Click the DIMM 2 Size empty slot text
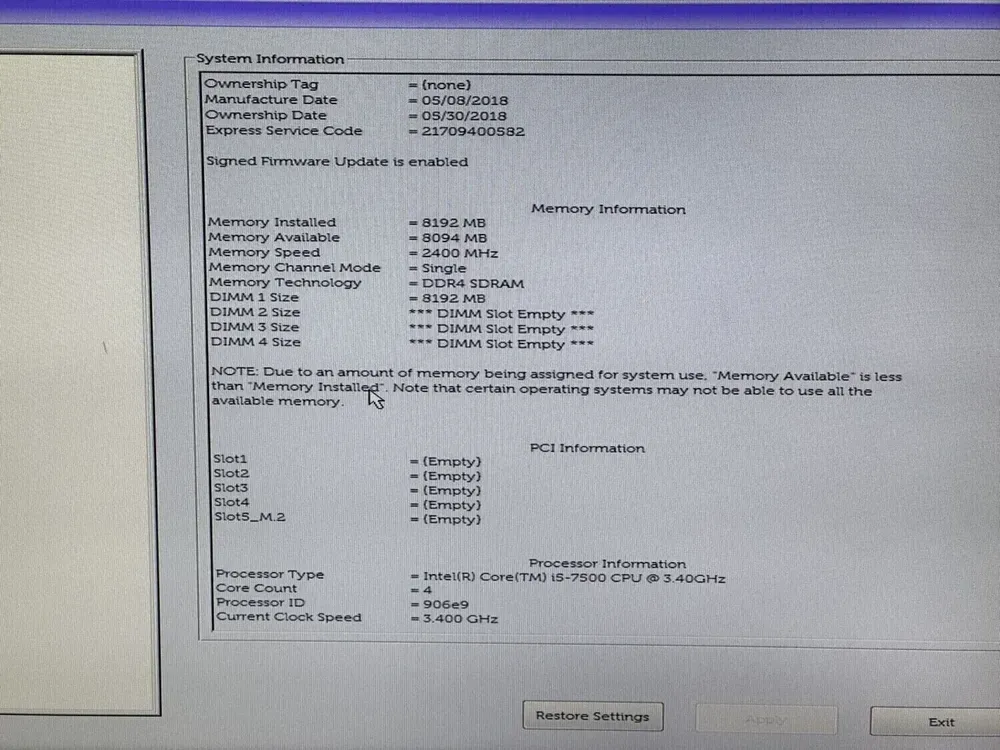This screenshot has width=1000, height=750. 501,313
